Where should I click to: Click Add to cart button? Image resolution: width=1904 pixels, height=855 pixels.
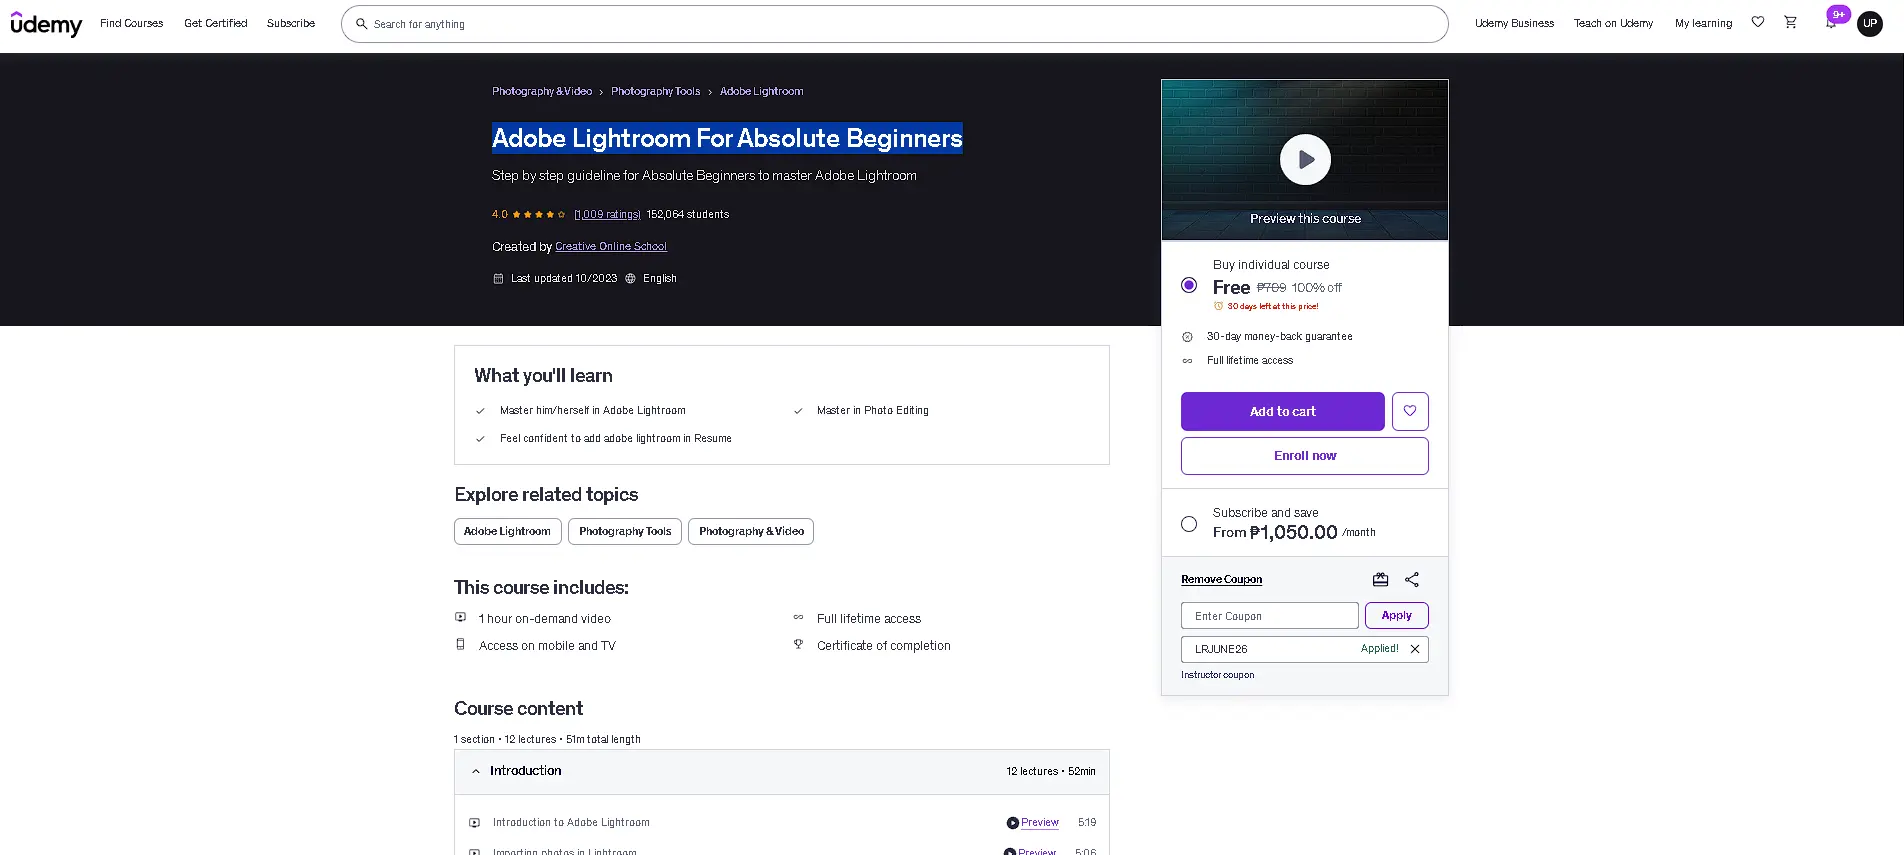point(1283,411)
